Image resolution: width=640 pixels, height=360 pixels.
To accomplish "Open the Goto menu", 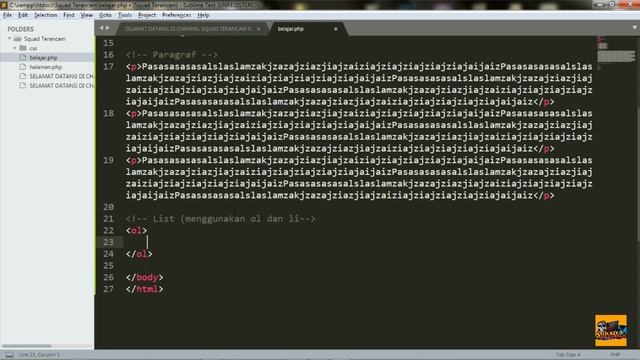I will coord(105,15).
